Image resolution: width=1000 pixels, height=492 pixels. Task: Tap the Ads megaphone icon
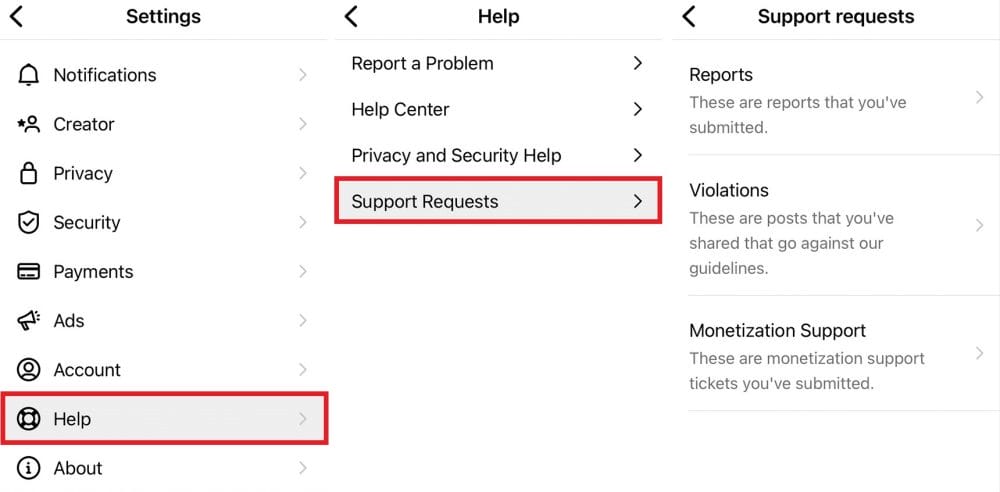coord(28,320)
